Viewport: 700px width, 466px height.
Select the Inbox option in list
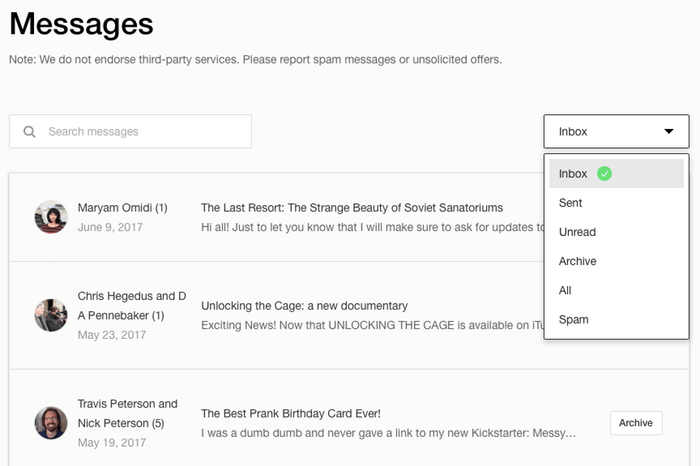(574, 173)
